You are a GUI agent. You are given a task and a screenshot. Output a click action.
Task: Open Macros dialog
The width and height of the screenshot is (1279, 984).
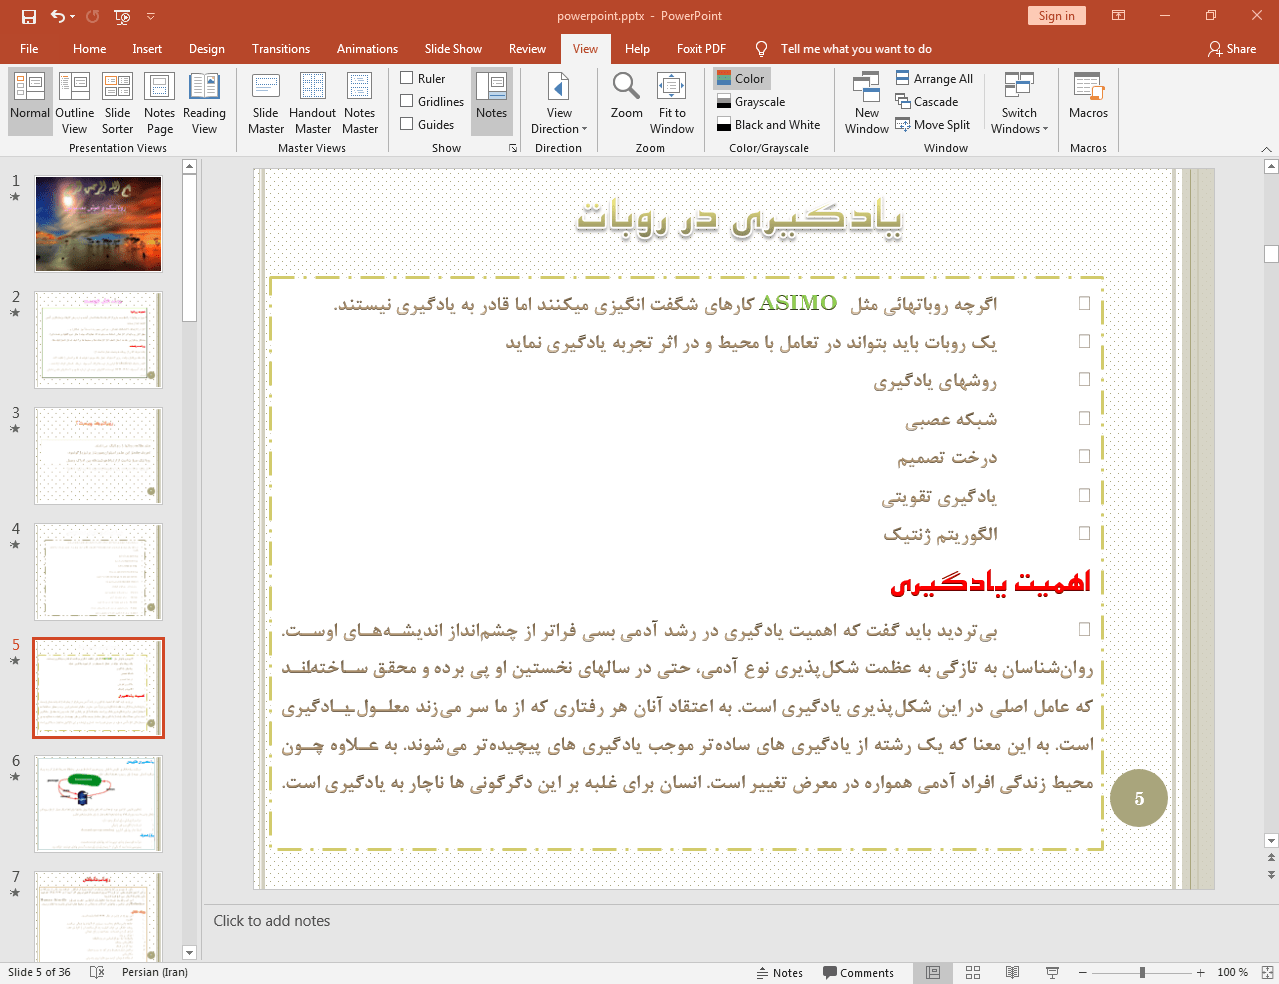[1088, 96]
